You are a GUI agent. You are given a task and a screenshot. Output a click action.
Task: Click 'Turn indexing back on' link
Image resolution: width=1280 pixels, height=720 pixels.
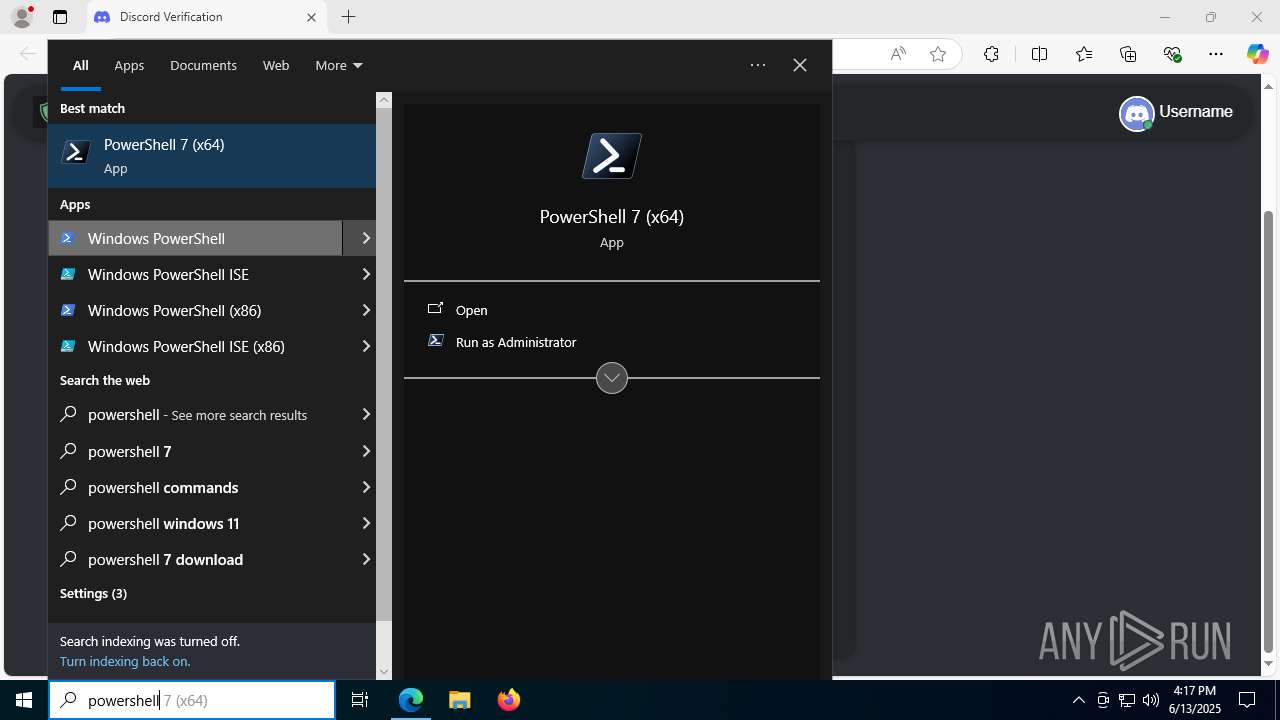pyautogui.click(x=125, y=661)
